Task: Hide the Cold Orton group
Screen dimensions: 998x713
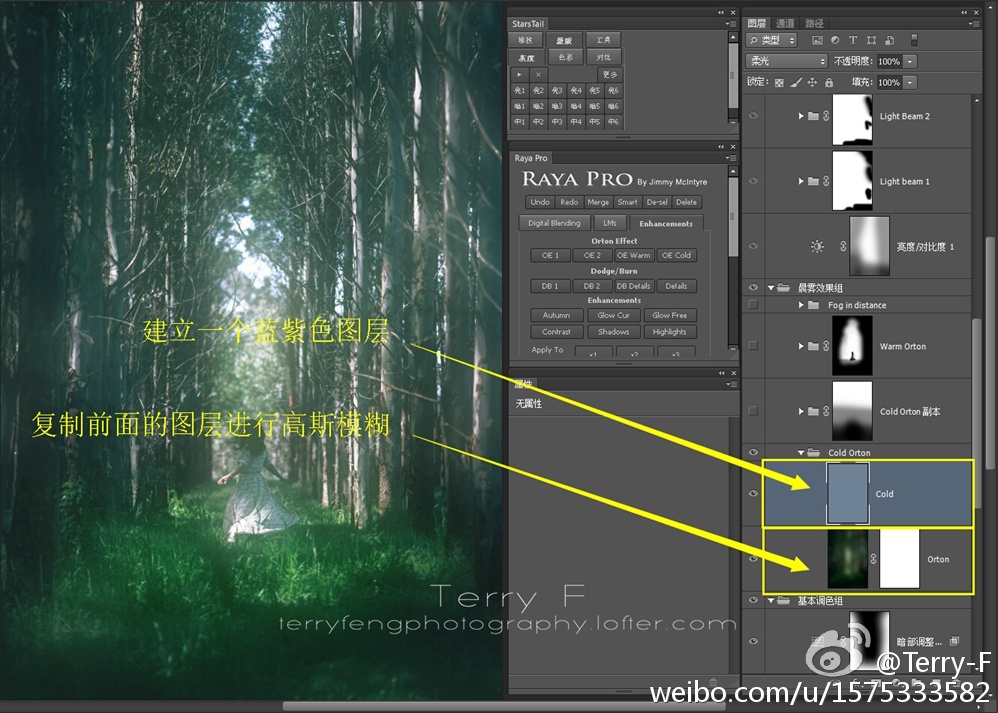Action: click(754, 452)
